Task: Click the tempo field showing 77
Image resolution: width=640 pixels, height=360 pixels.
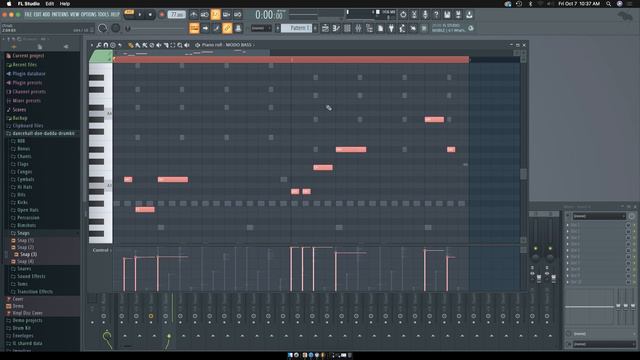Action: click(176, 15)
